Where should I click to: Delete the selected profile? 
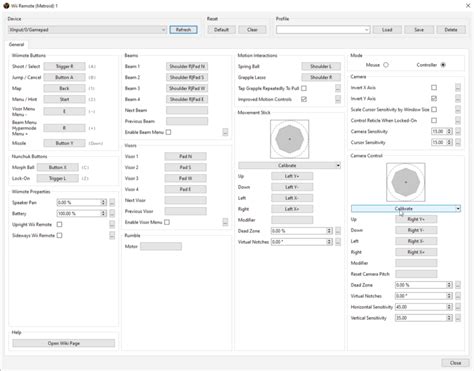[451, 30]
